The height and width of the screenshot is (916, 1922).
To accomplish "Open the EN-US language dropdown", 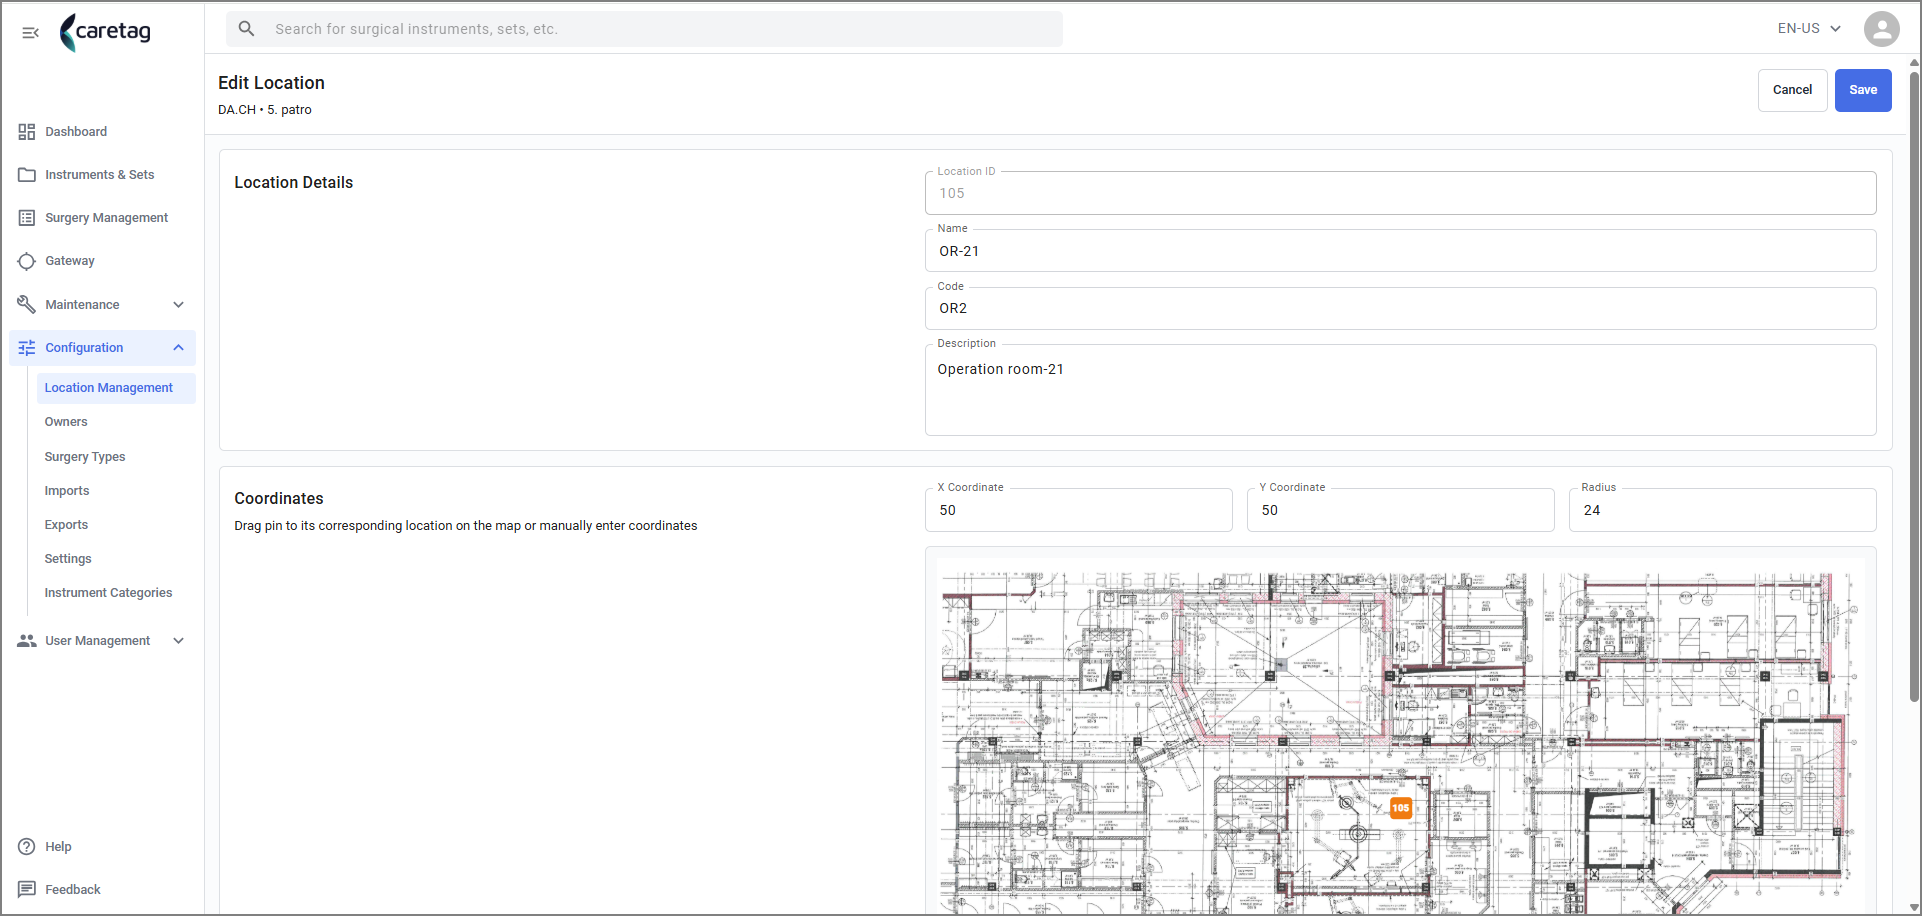I will [1809, 29].
